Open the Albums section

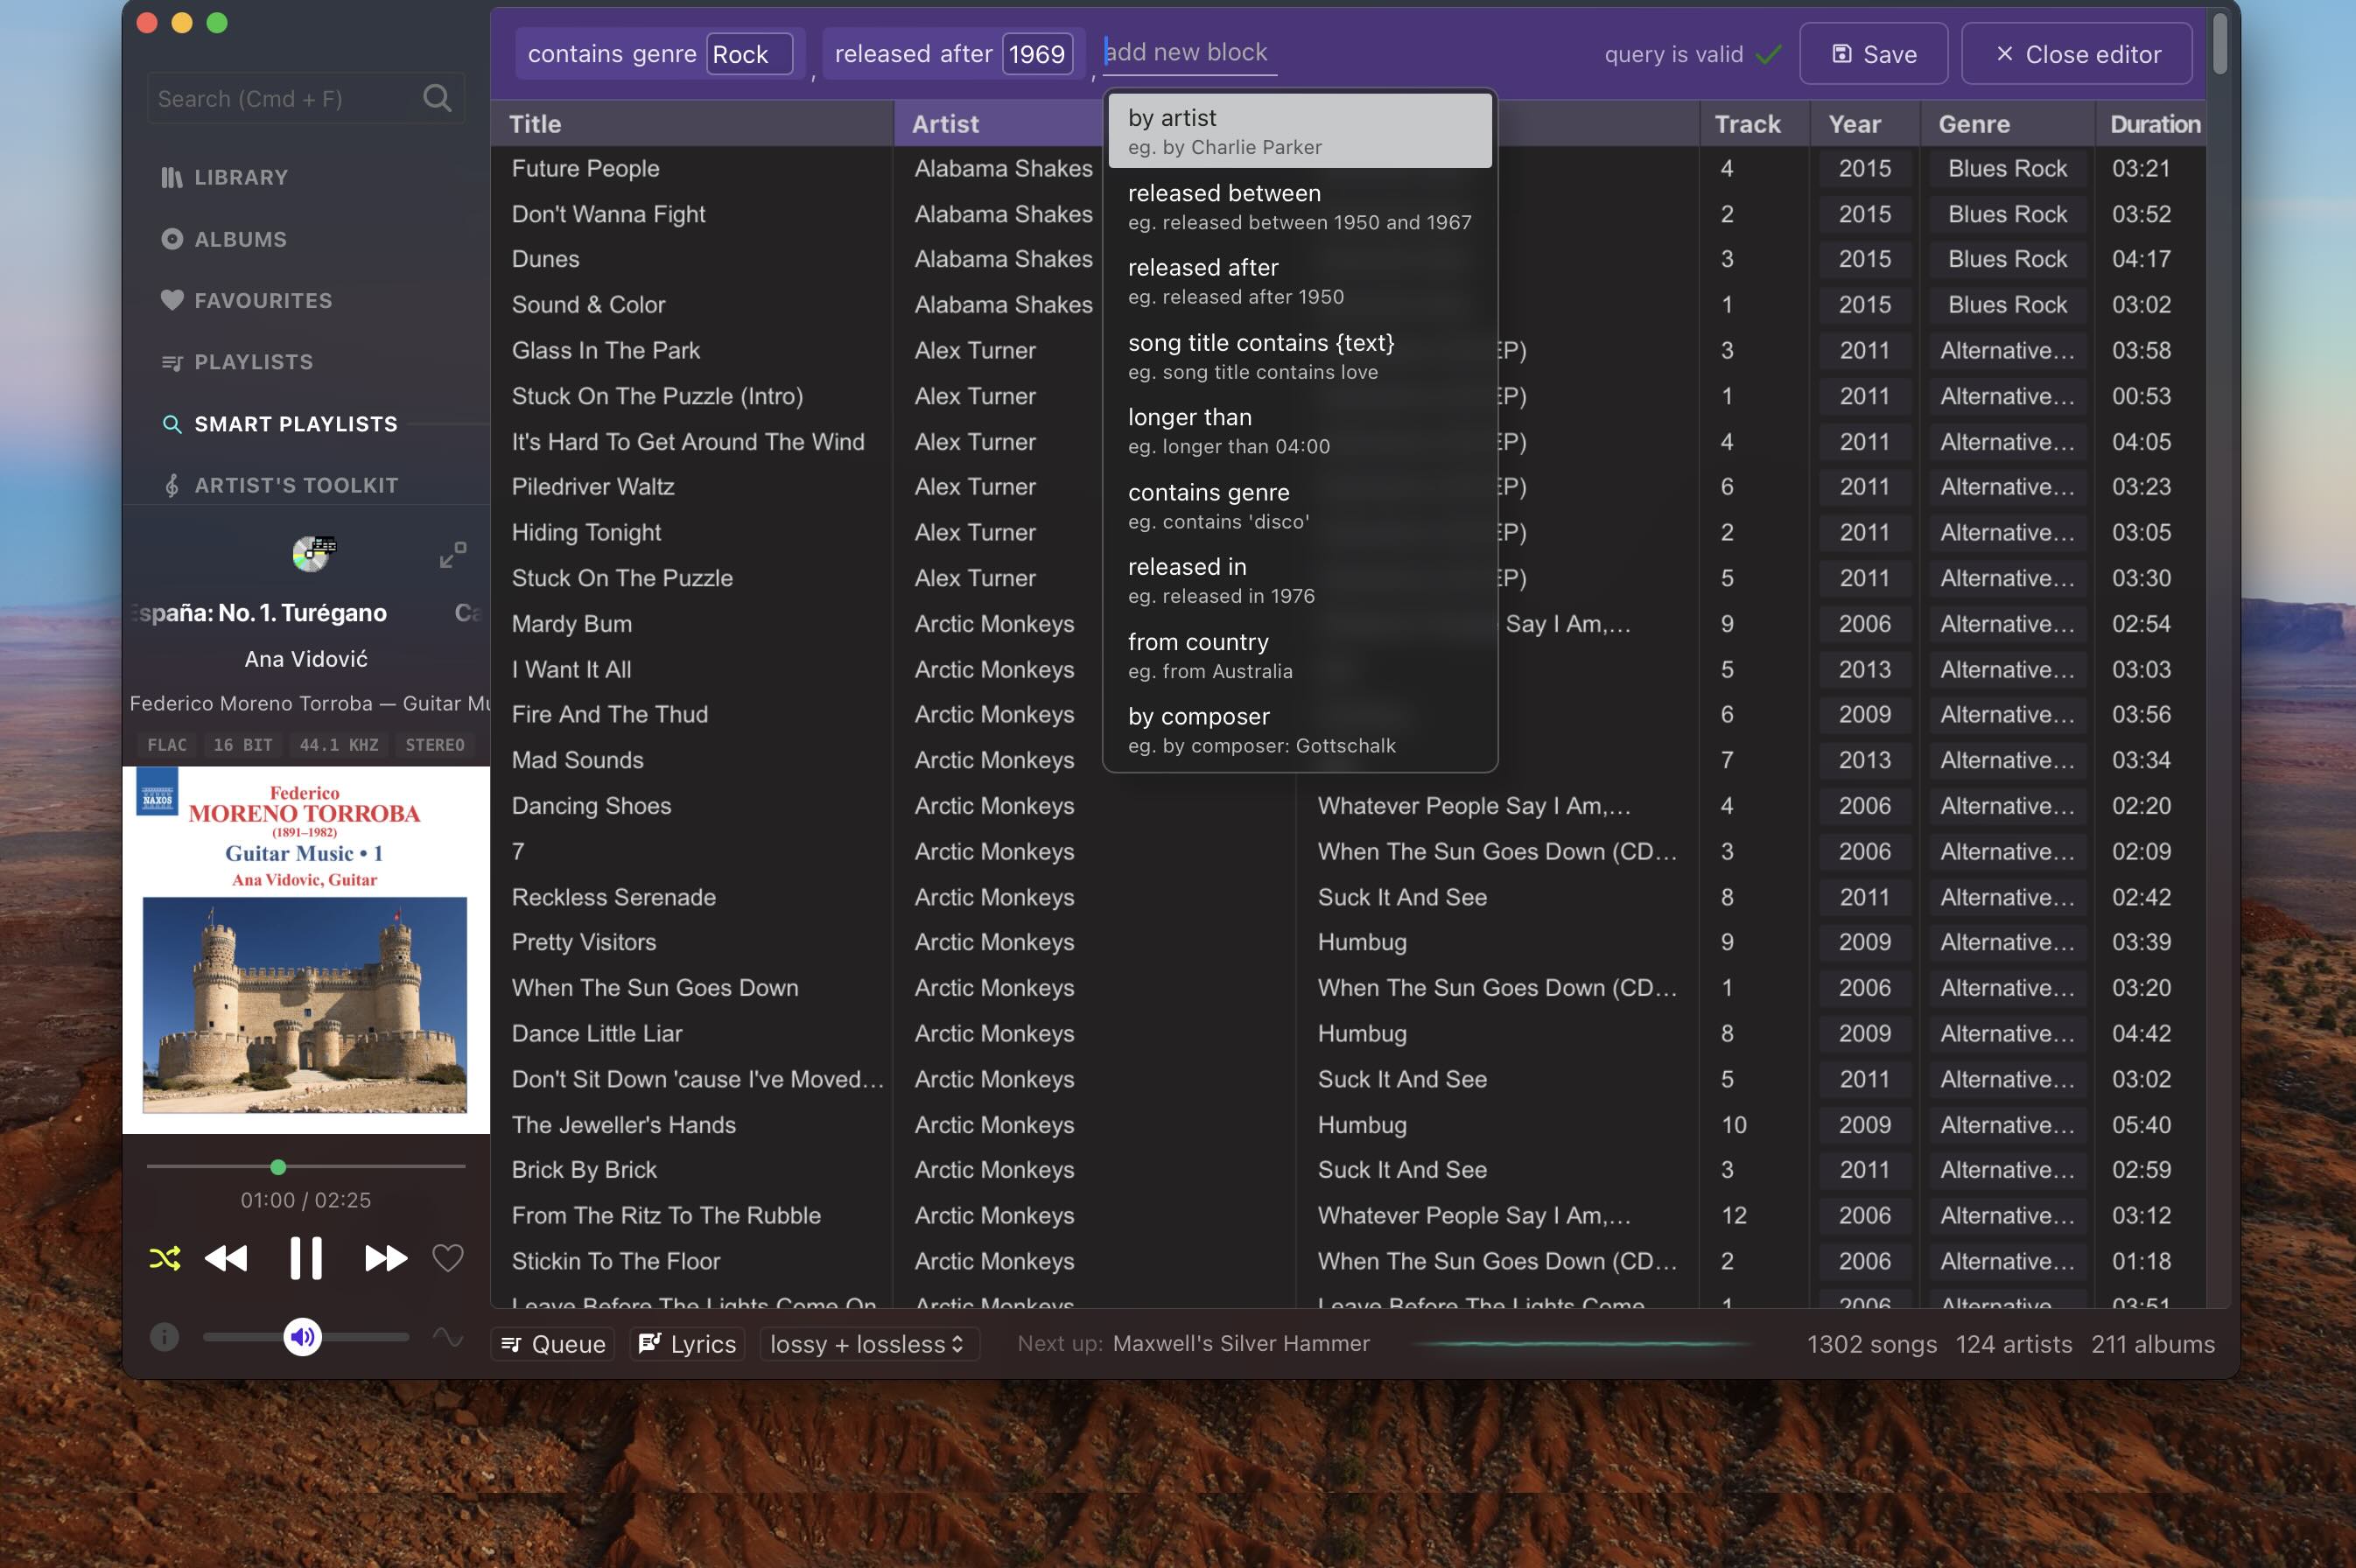tap(240, 239)
